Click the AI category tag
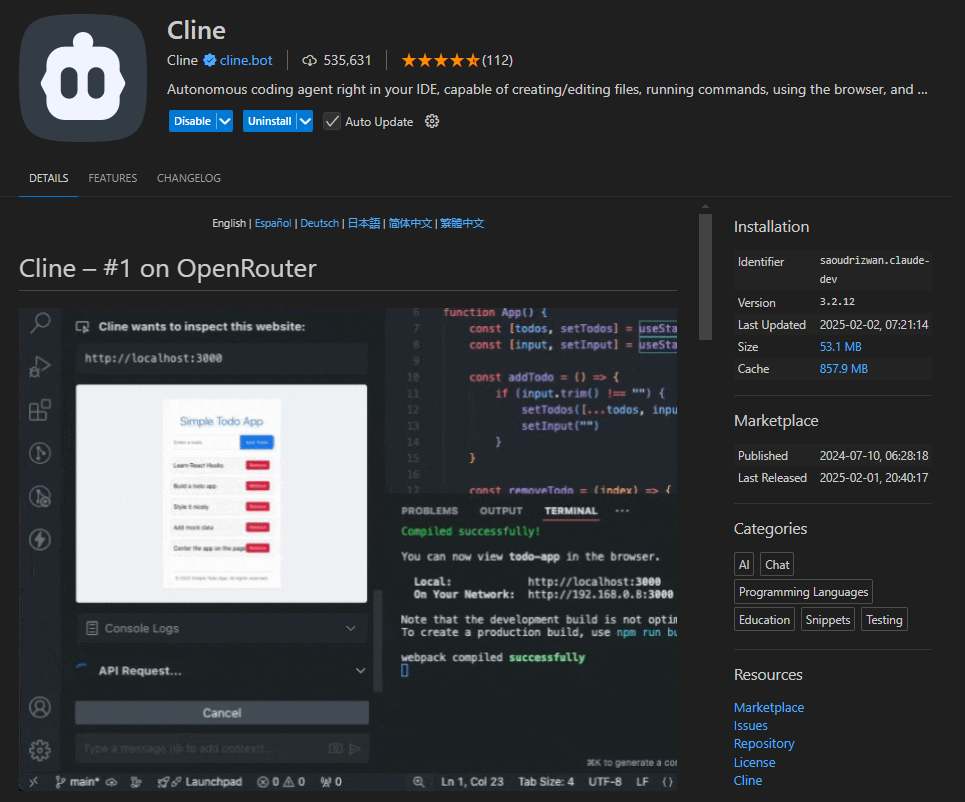Image resolution: width=965 pixels, height=802 pixels. 744,564
